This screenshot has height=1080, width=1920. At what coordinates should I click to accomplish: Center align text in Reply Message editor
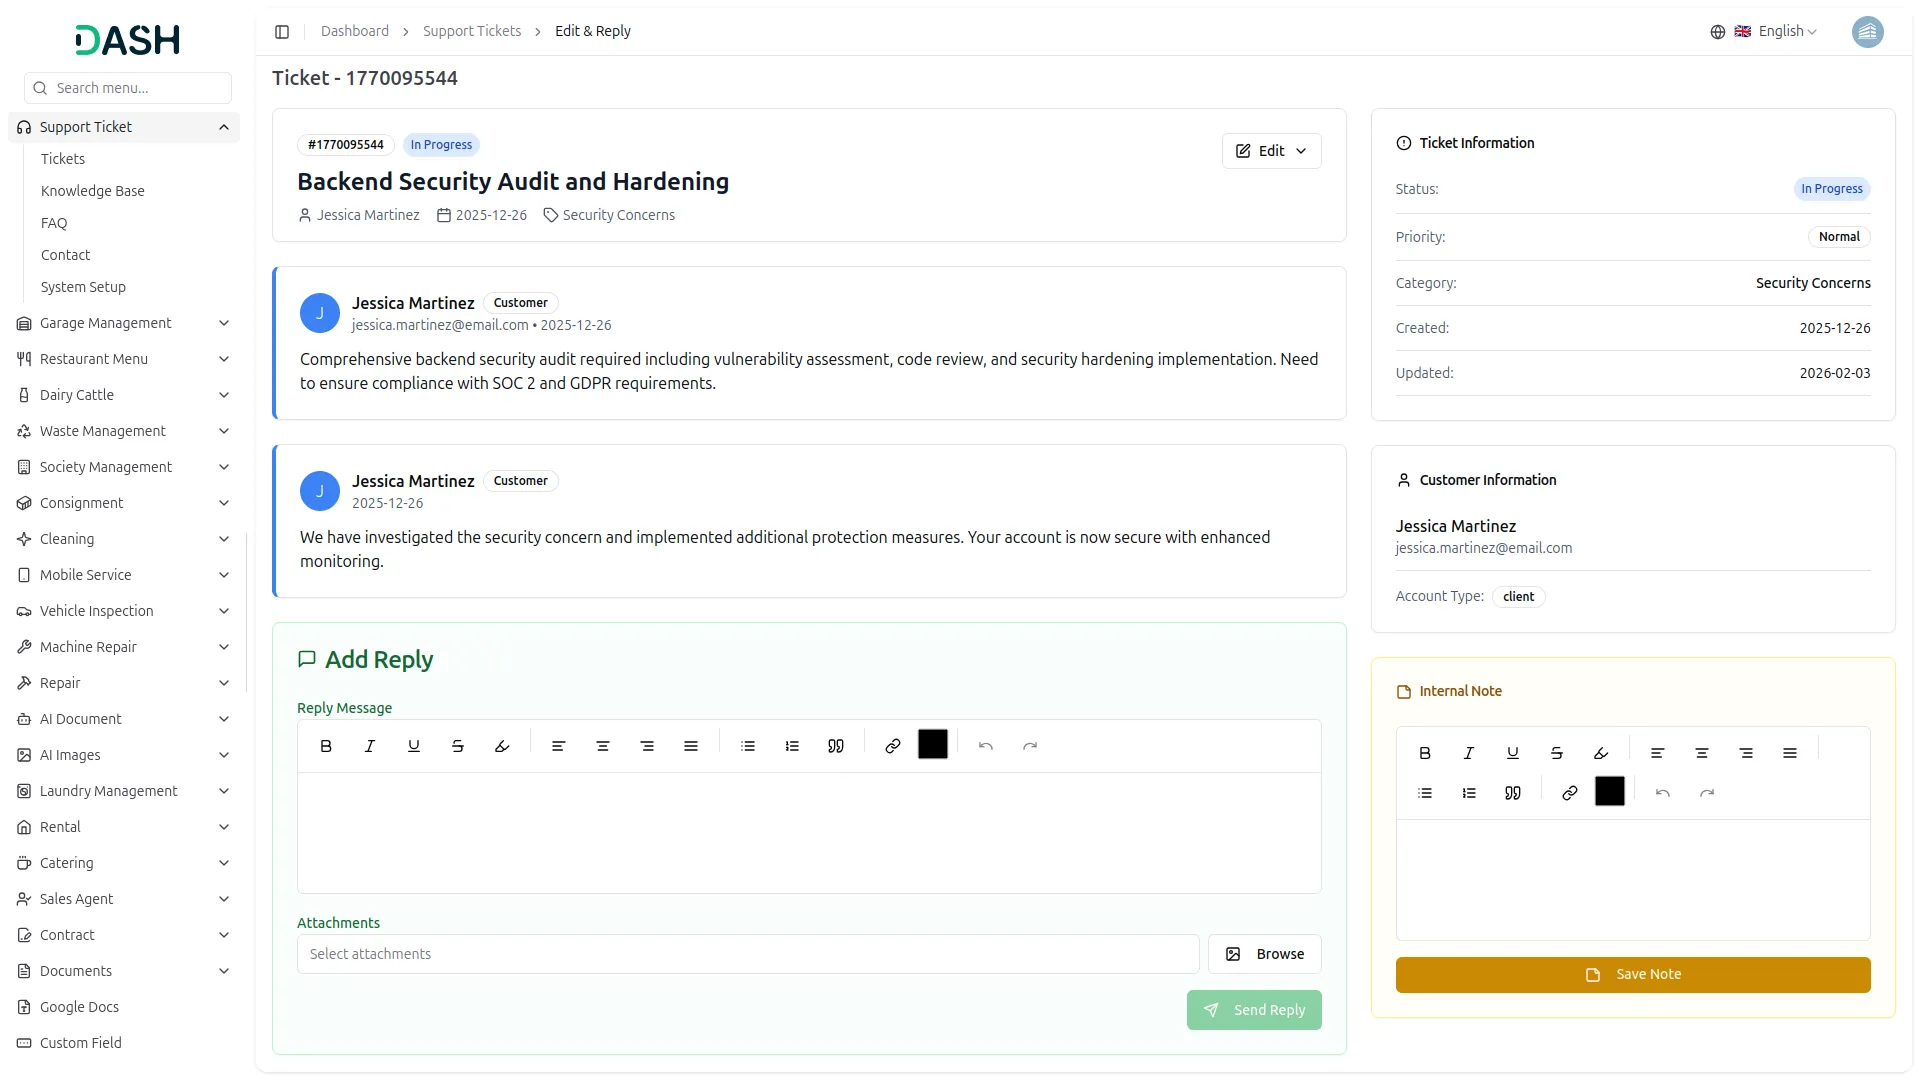pyautogui.click(x=603, y=746)
